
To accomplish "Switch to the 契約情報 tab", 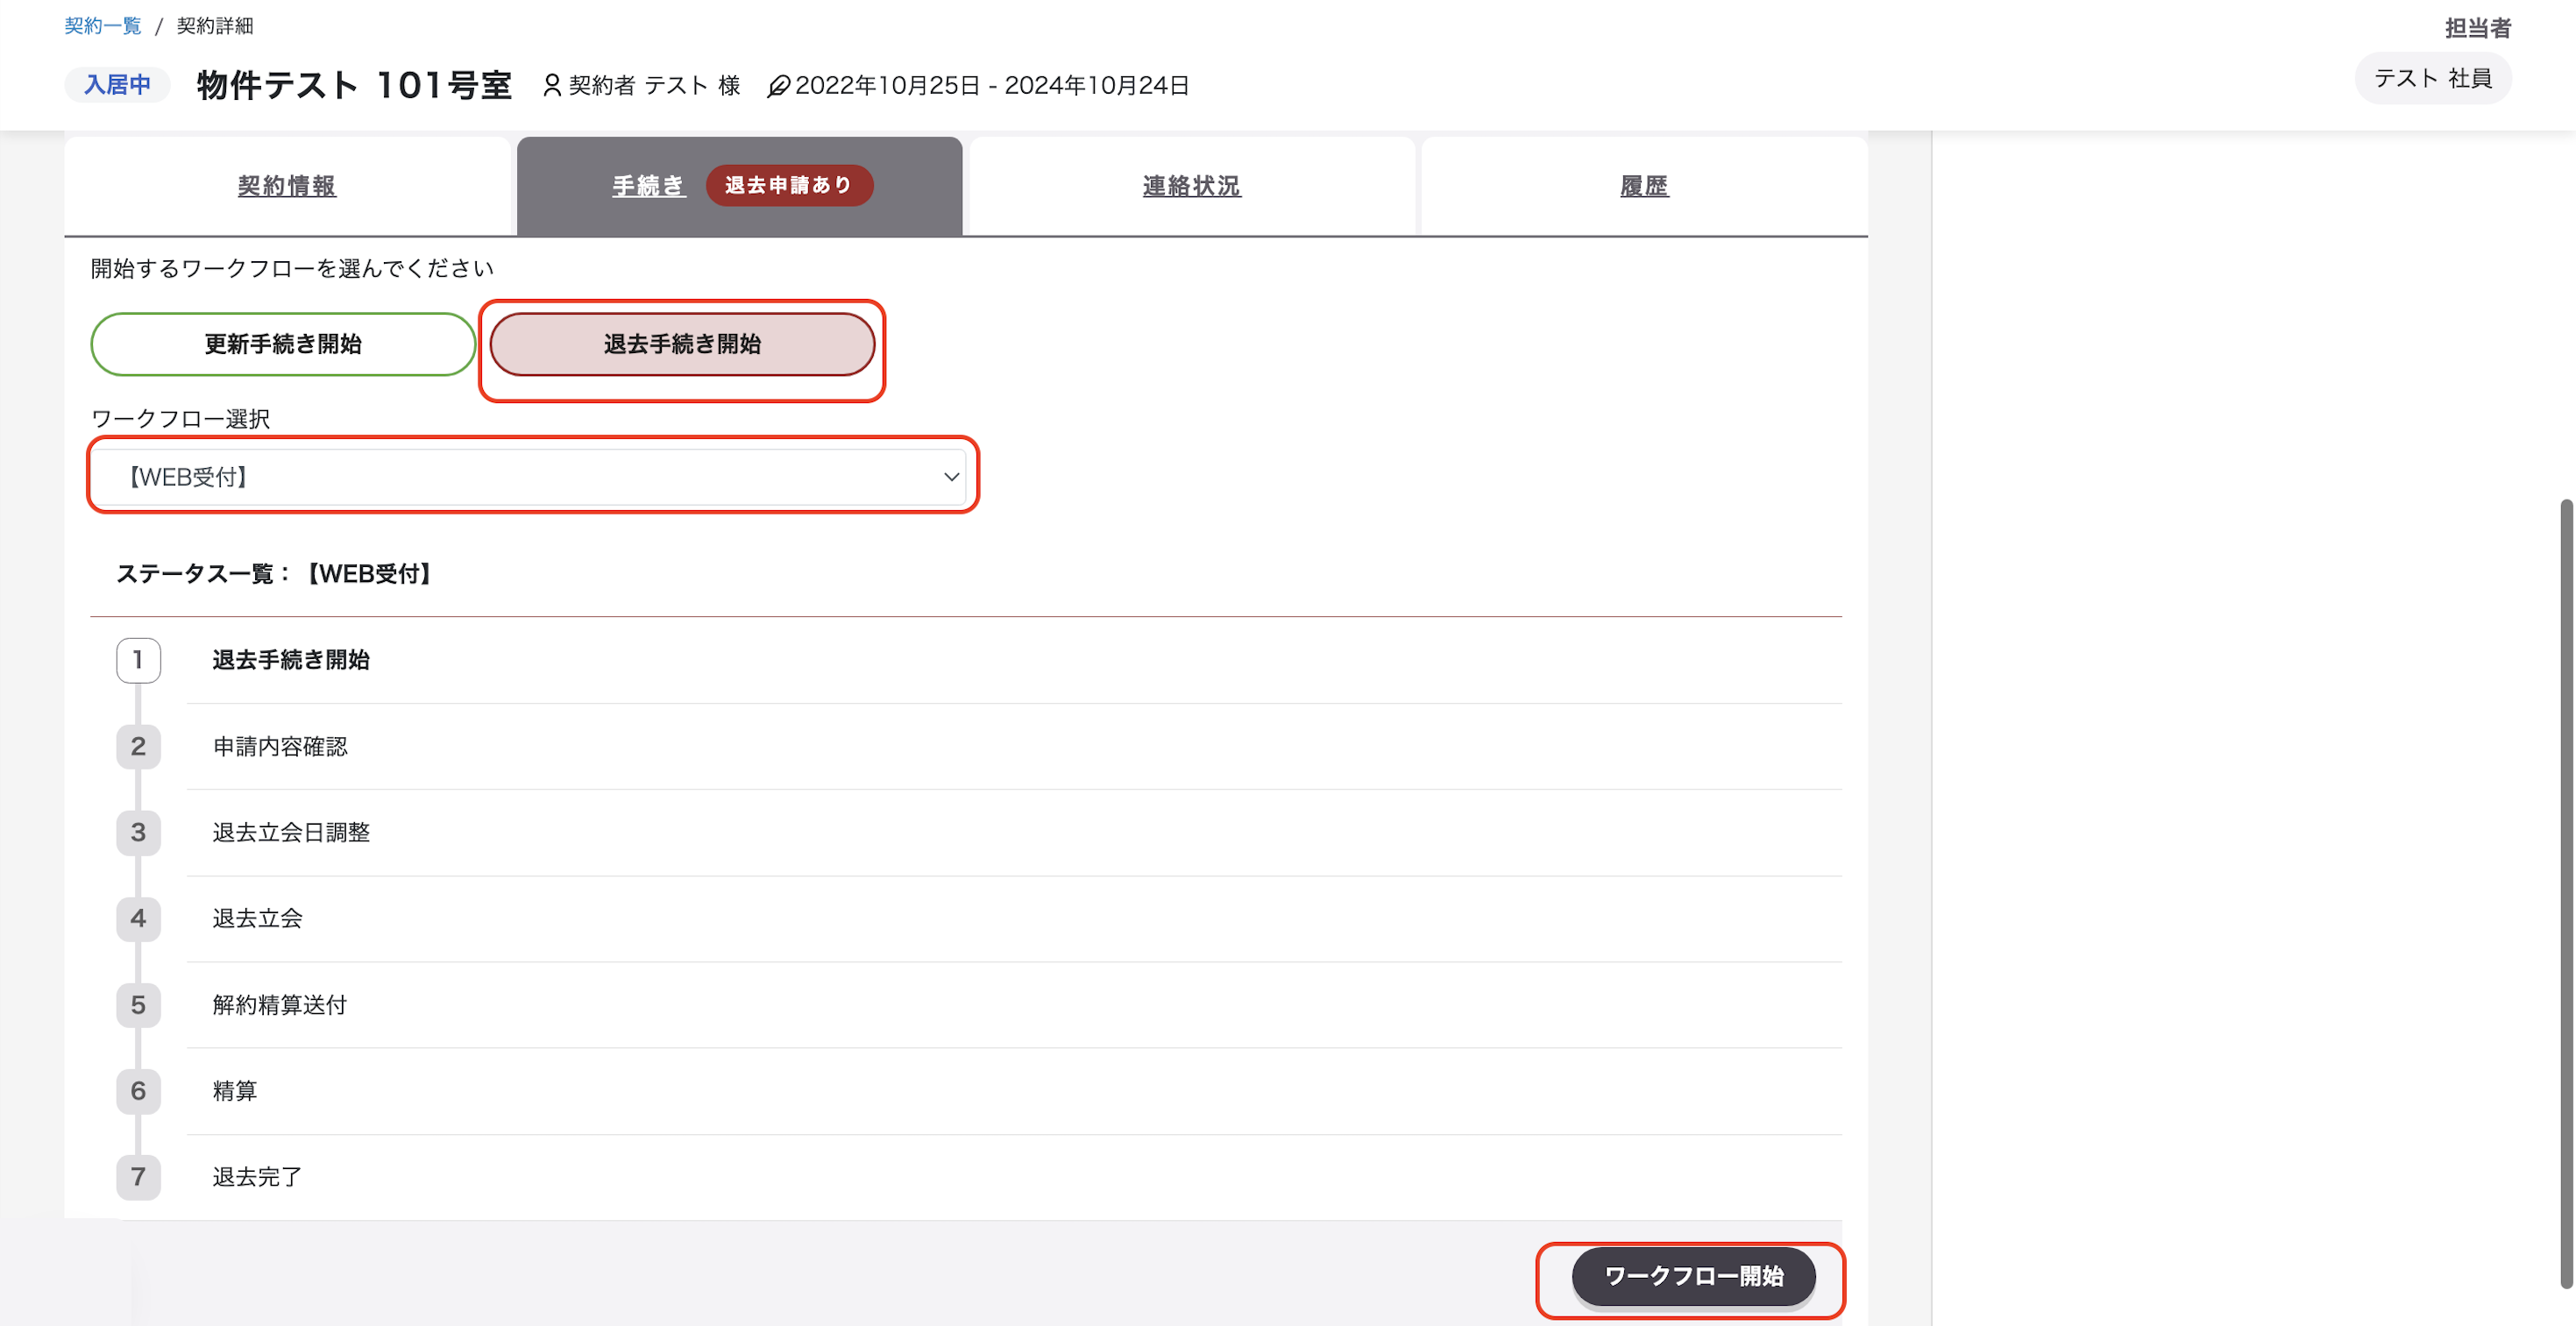I will [x=287, y=186].
